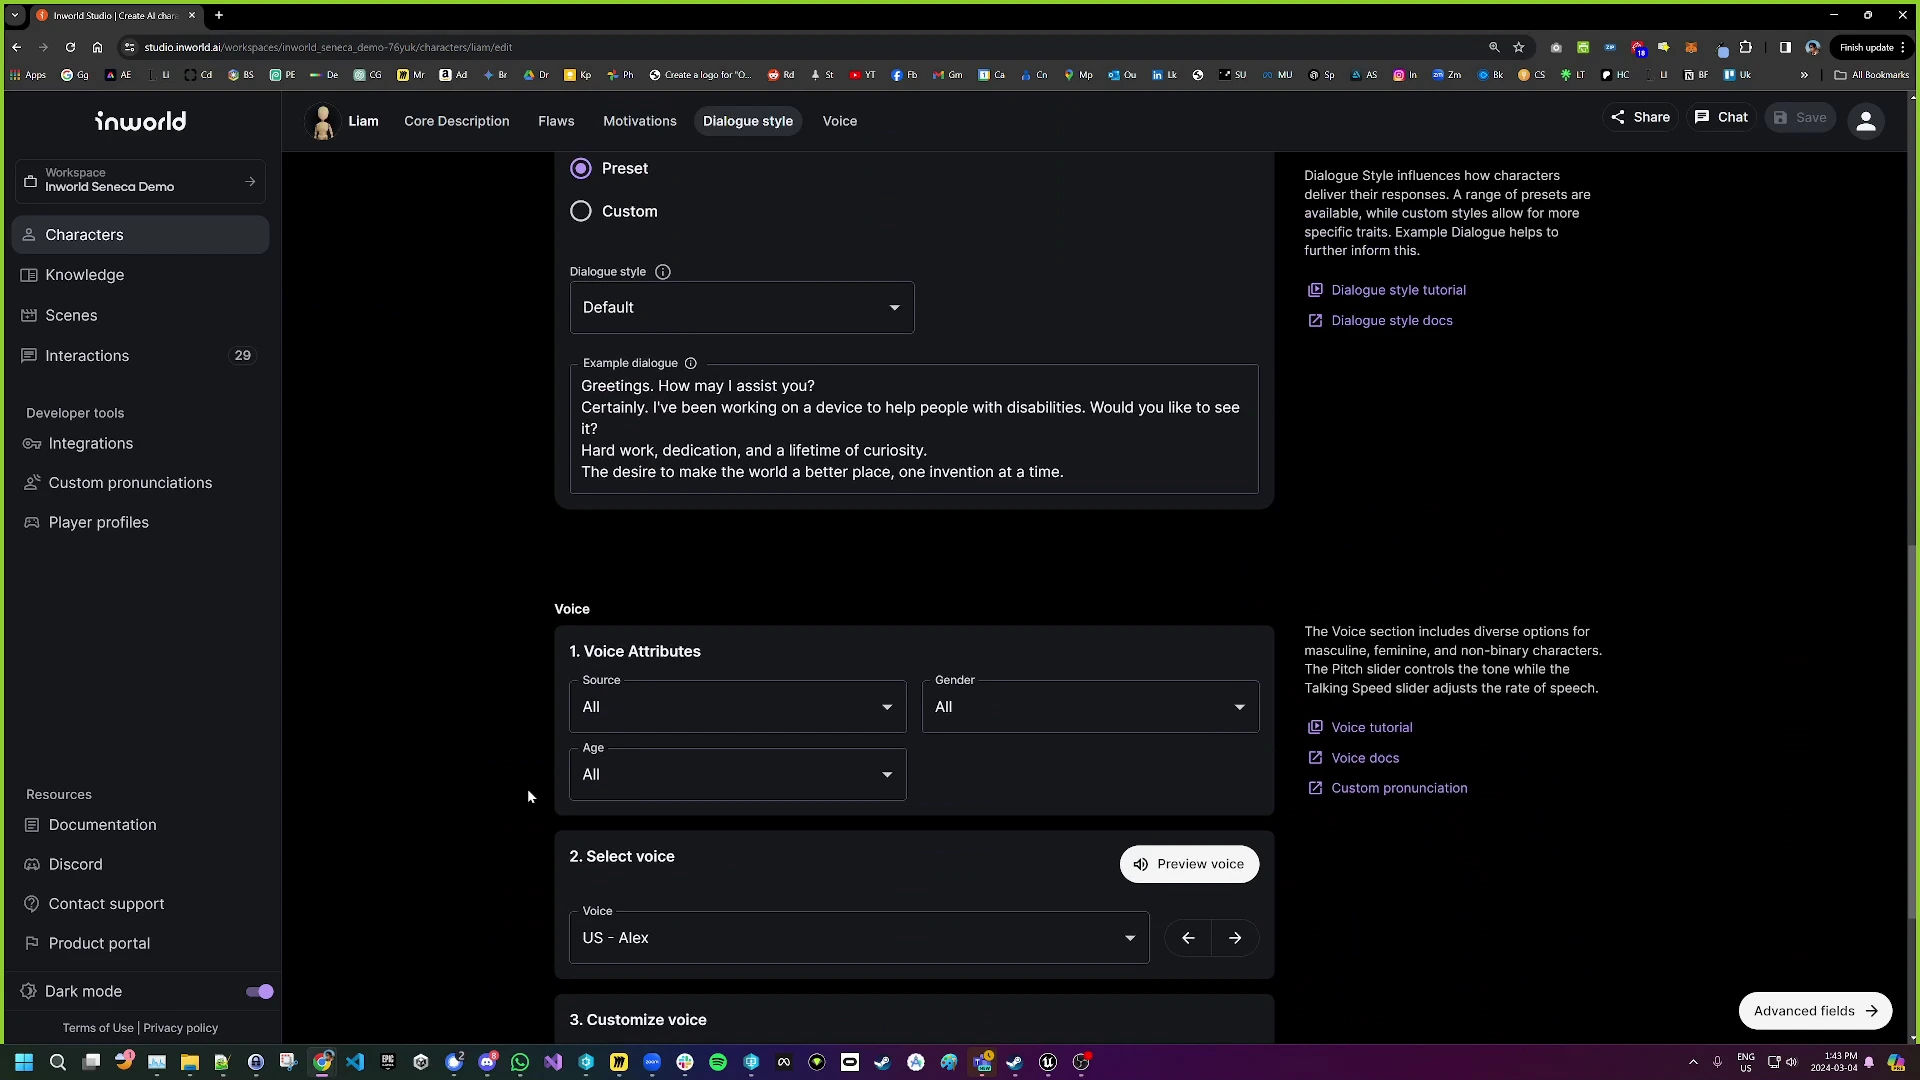Open the All Bookmarks folder
The height and width of the screenshot is (1080, 1920).
(x=1872, y=75)
